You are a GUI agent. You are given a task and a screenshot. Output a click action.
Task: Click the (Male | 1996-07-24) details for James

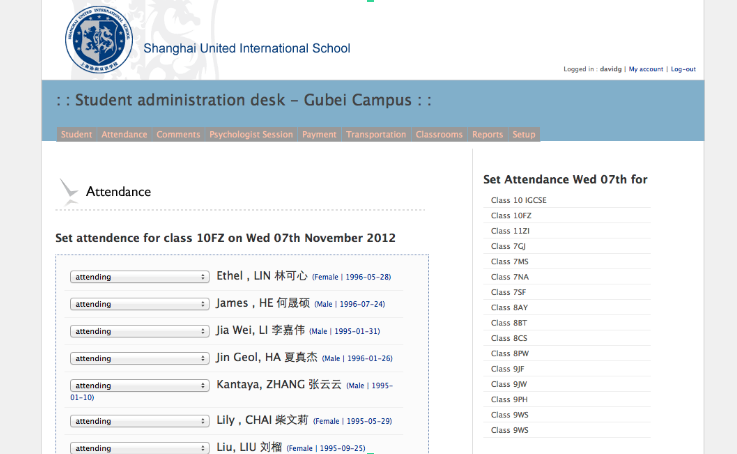point(350,305)
